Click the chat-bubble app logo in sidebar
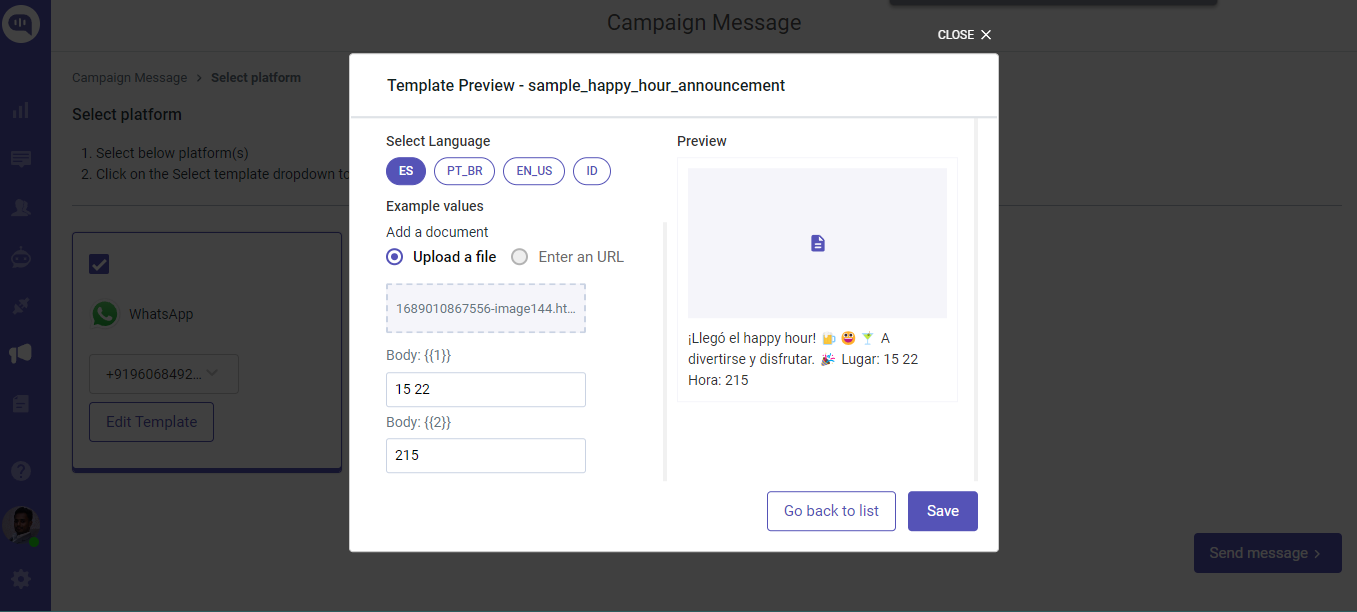The height and width of the screenshot is (612, 1357). pyautogui.click(x=21, y=23)
